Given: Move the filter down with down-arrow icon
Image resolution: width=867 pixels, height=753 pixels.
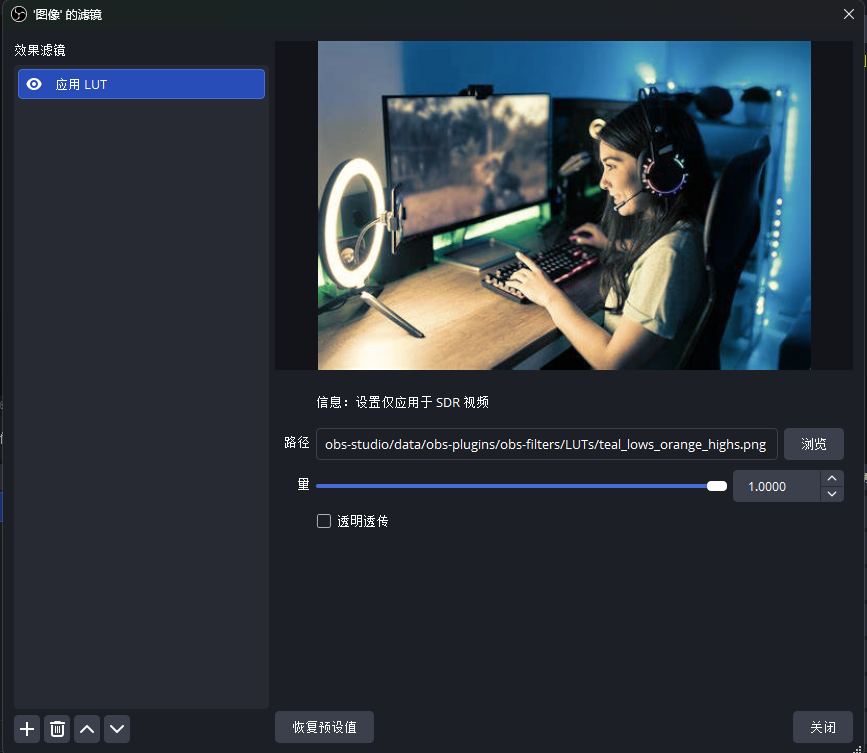Looking at the screenshot, I should coord(117,729).
